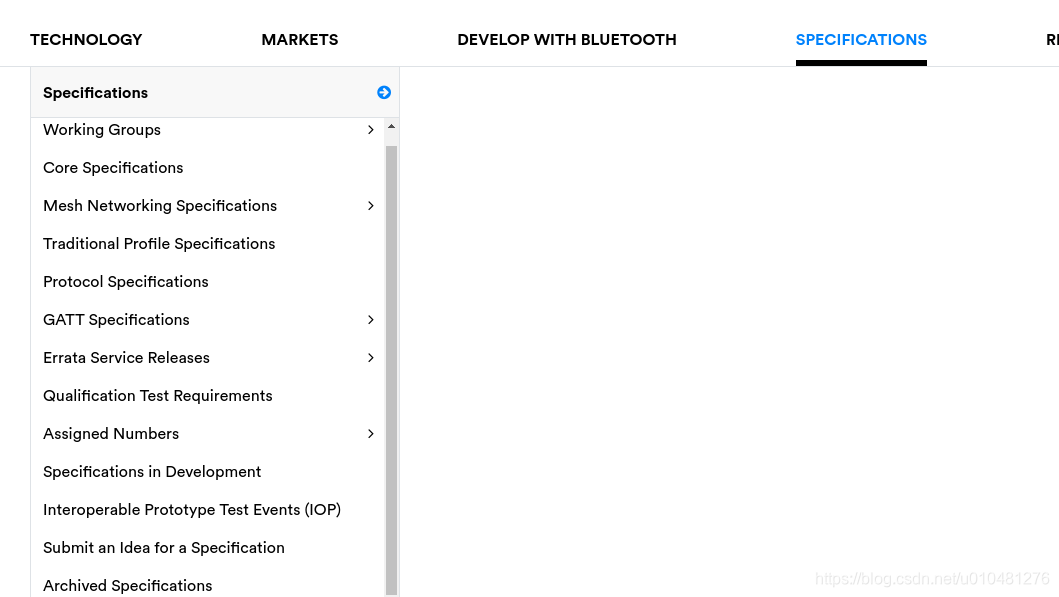Open Qualification Test Requirements

click(x=158, y=396)
